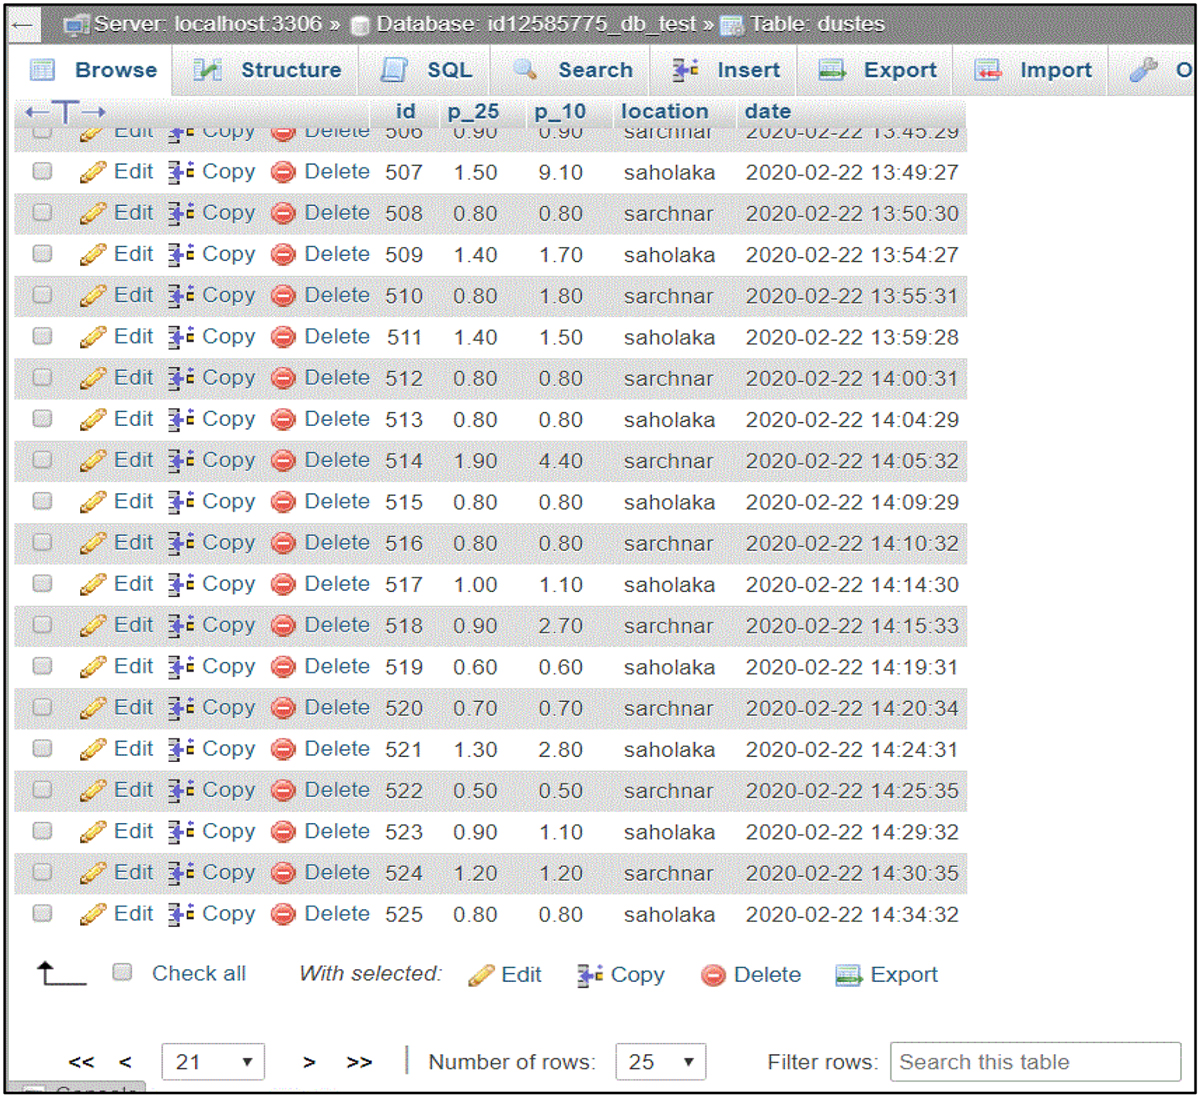Open the page number dropdown showing 21
Screen dimensions: 1200x1098
(213, 1062)
